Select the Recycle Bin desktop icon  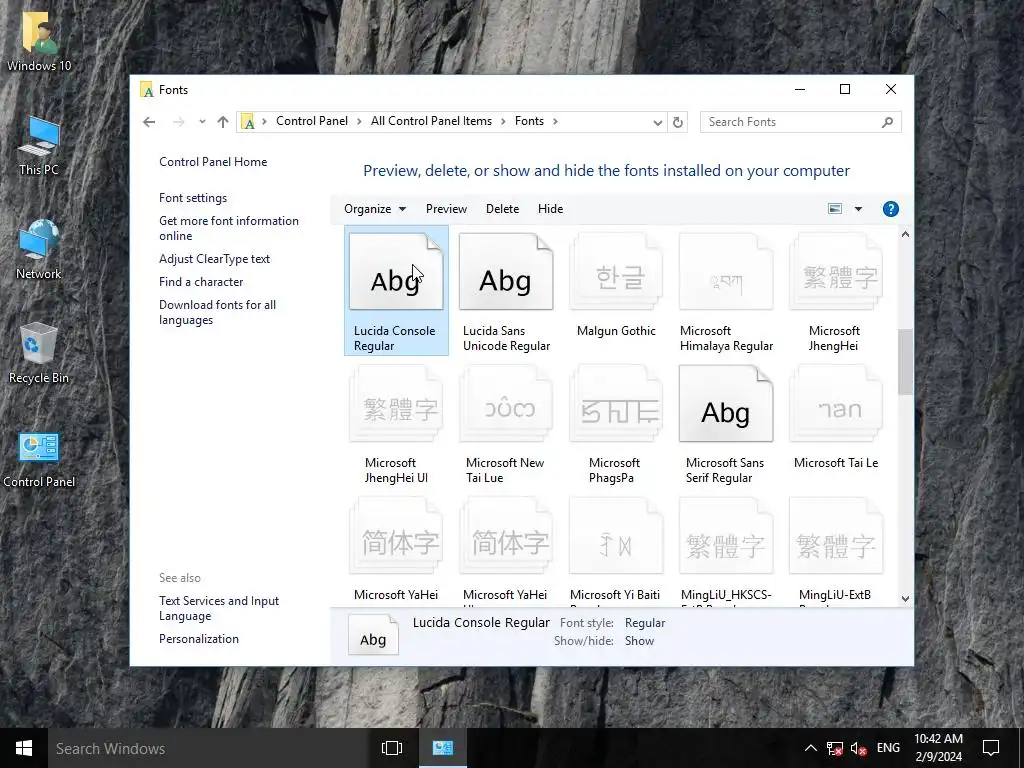(x=39, y=353)
